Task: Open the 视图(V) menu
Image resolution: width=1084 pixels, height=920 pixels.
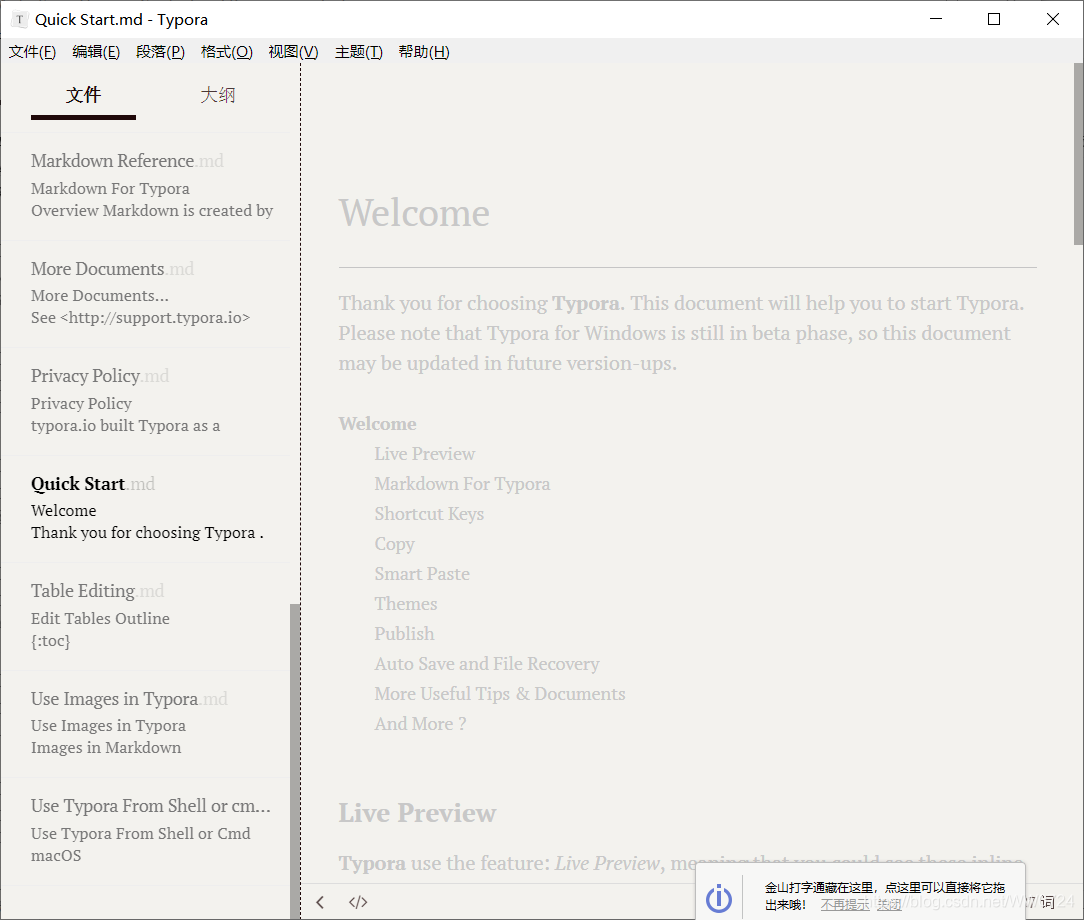Action: tap(293, 52)
